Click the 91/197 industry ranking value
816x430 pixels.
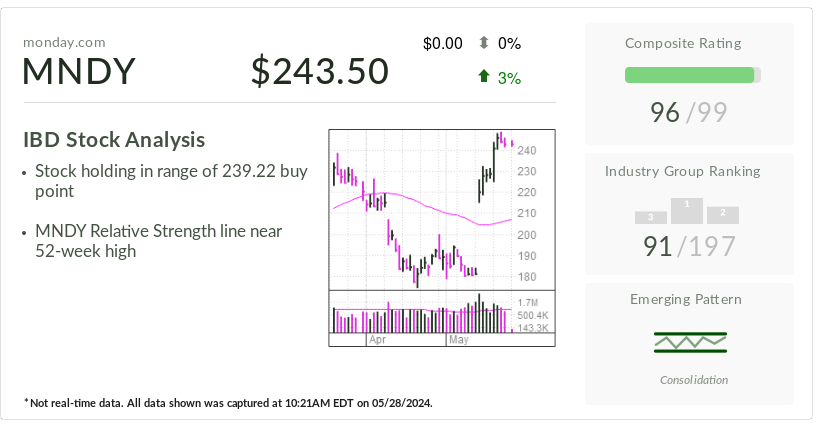[x=689, y=246]
